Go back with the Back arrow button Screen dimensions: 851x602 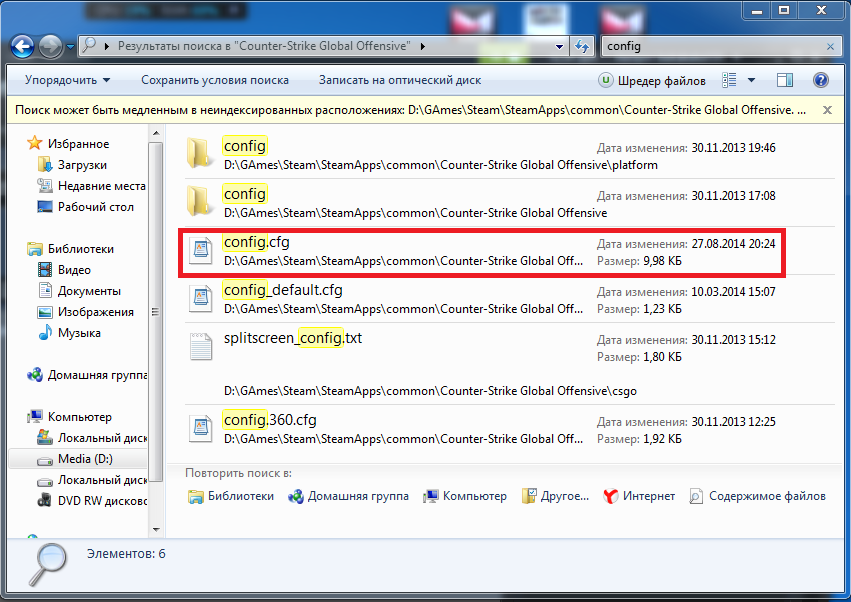(x=22, y=47)
